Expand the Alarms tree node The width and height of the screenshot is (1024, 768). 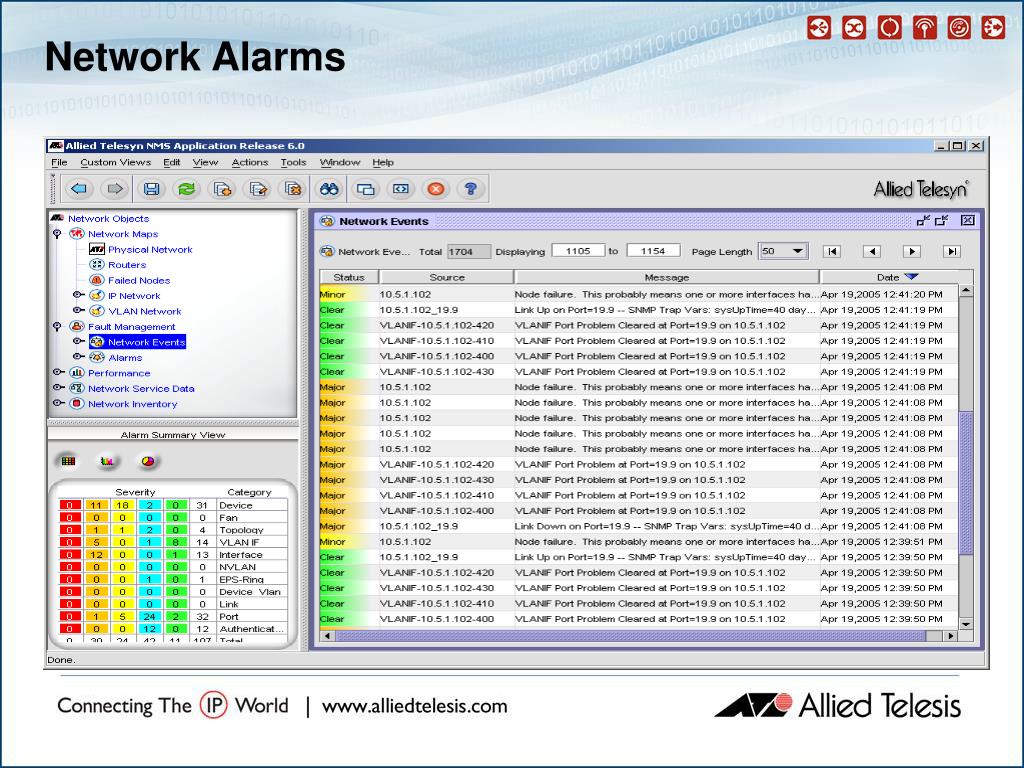[x=78, y=357]
